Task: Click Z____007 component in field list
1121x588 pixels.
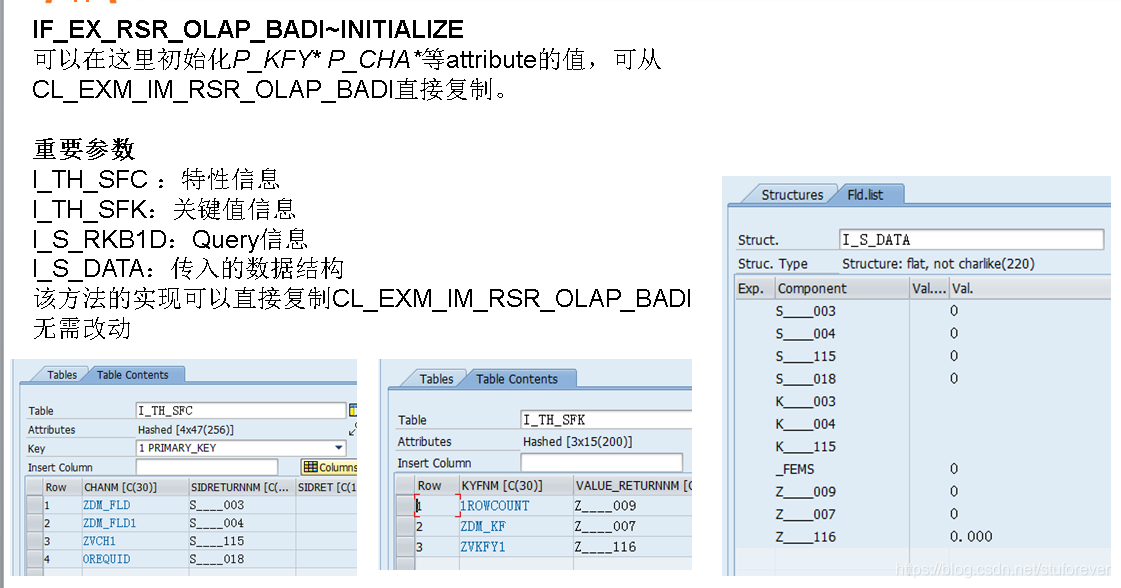Action: 806,514
